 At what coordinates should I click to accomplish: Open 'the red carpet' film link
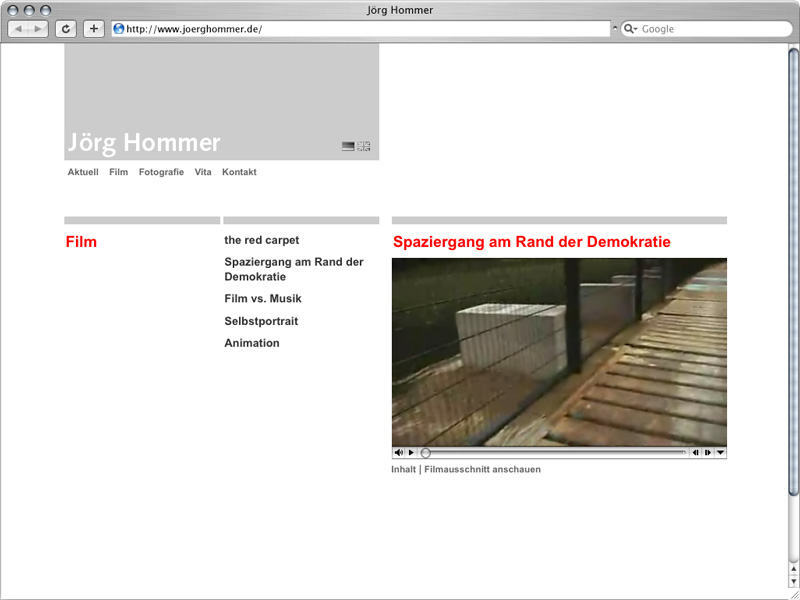pyautogui.click(x=262, y=240)
